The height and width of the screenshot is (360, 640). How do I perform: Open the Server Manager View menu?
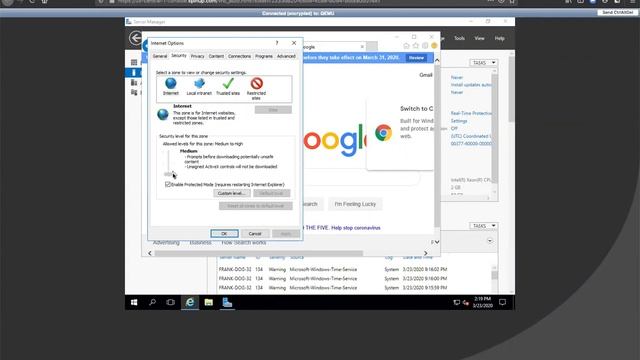[x=479, y=38]
